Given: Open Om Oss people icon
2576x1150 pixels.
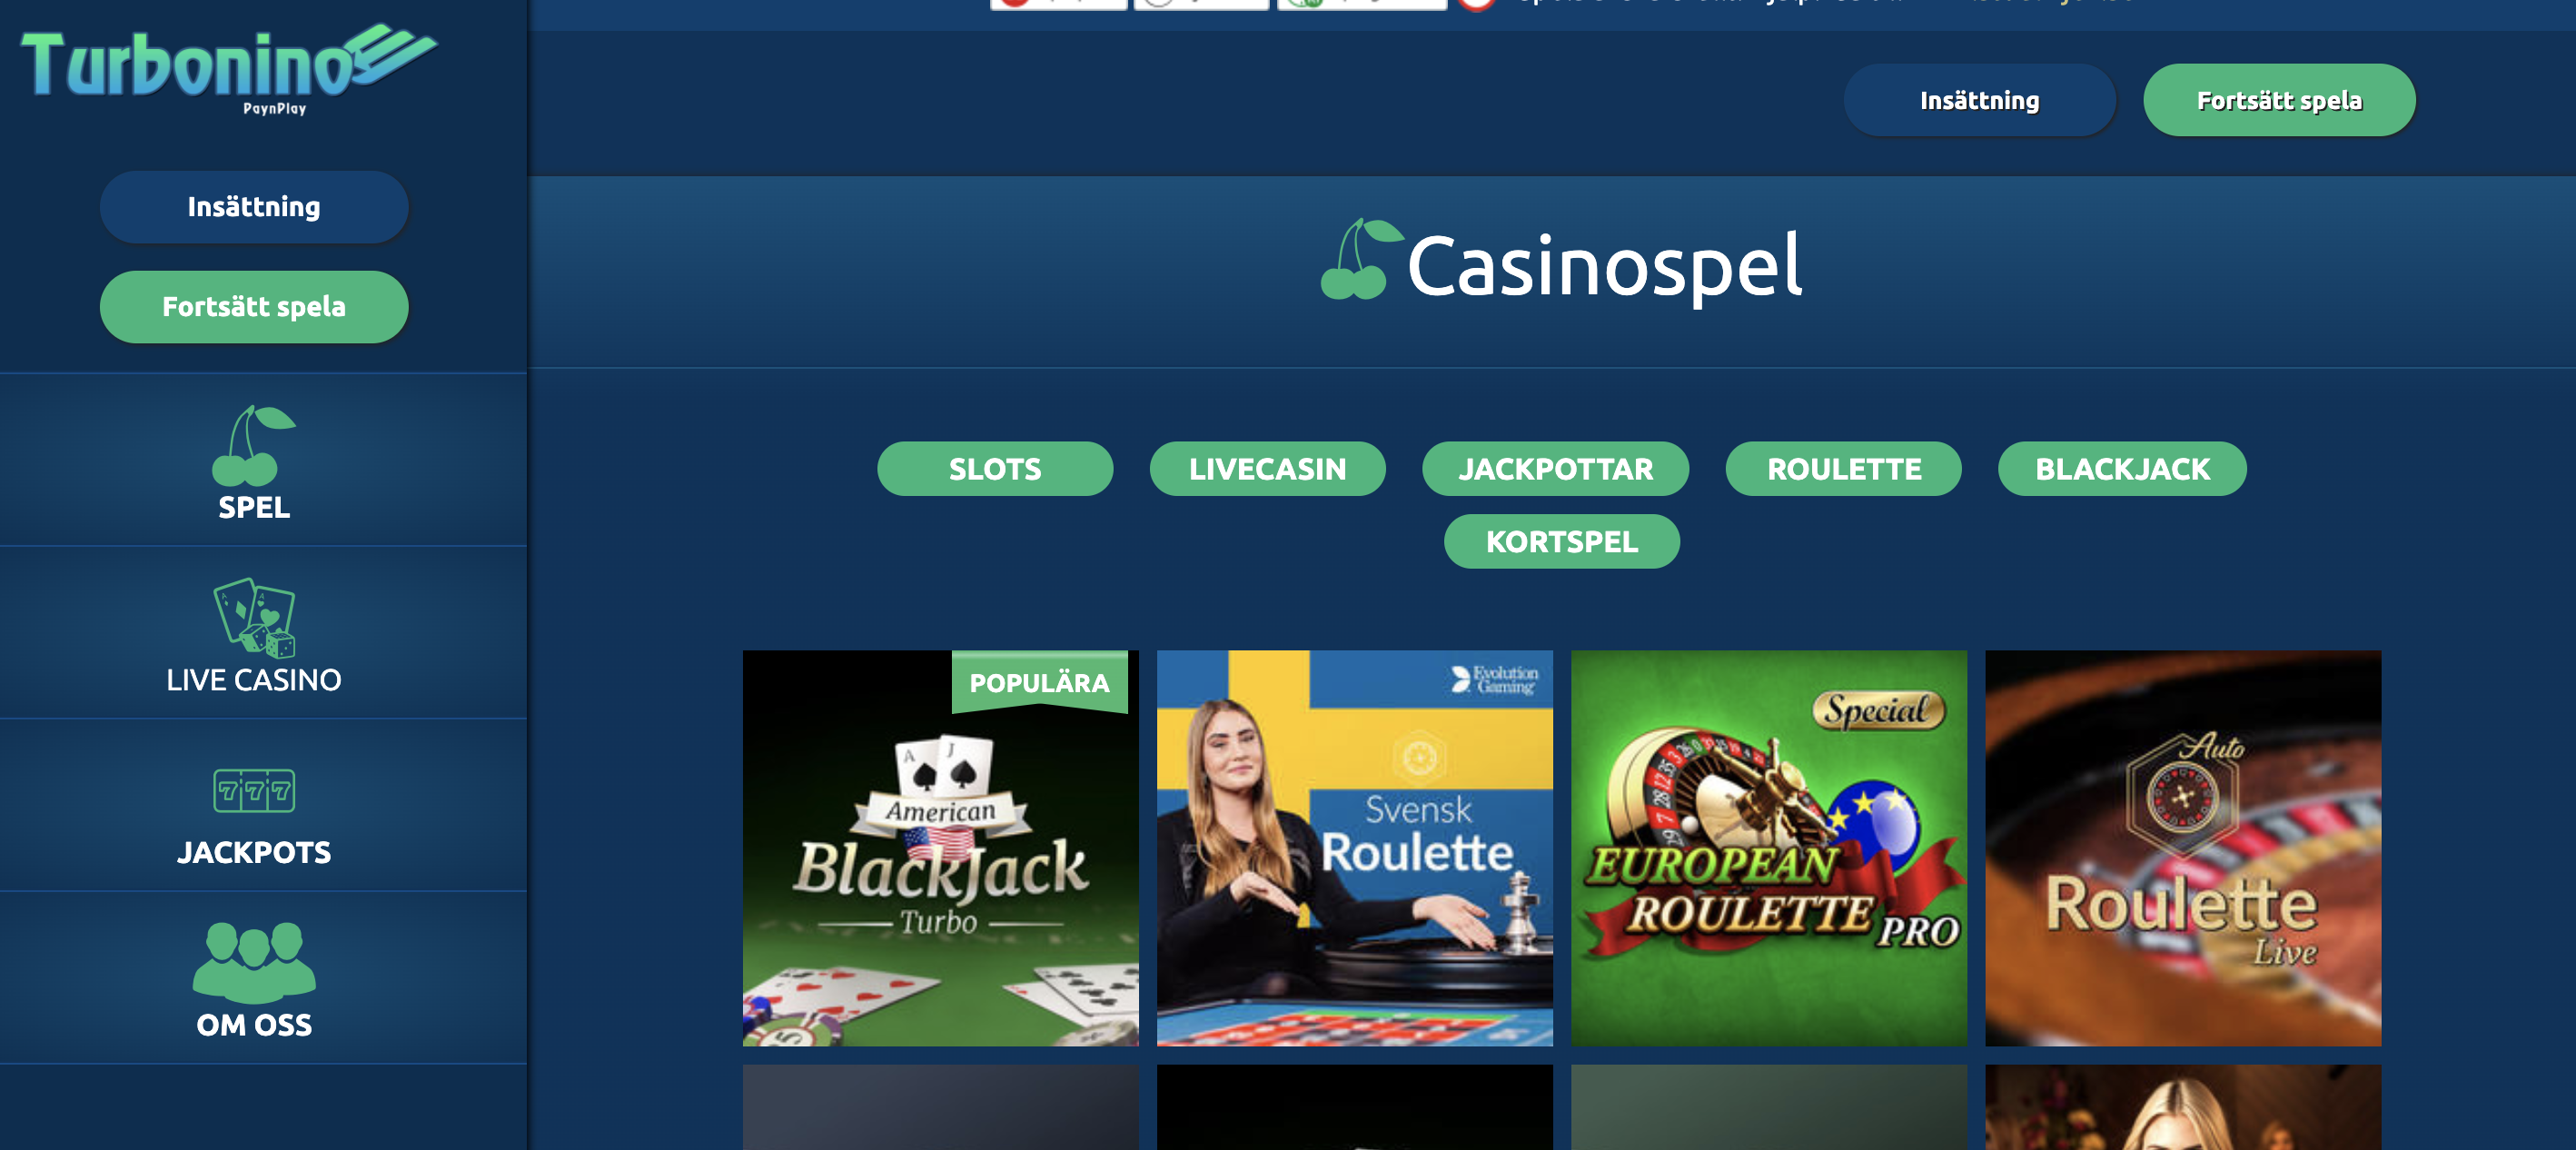Looking at the screenshot, I should pyautogui.click(x=254, y=962).
